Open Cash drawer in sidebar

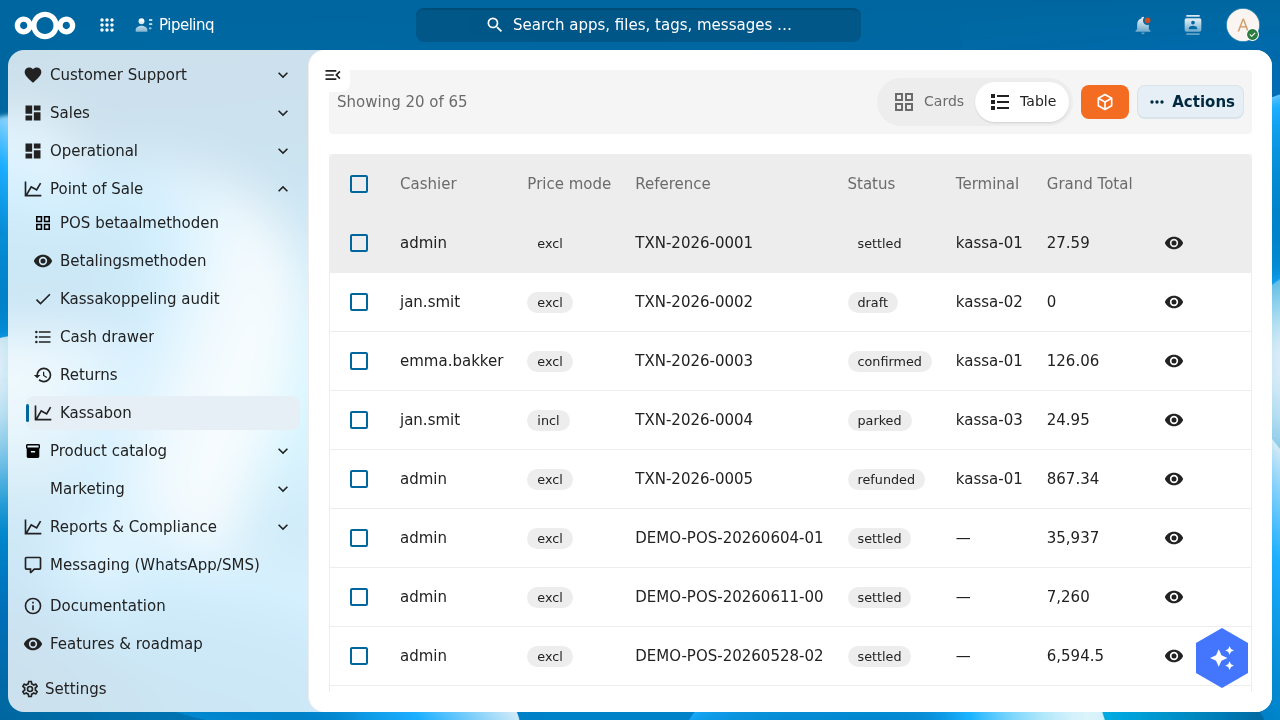(163, 337)
